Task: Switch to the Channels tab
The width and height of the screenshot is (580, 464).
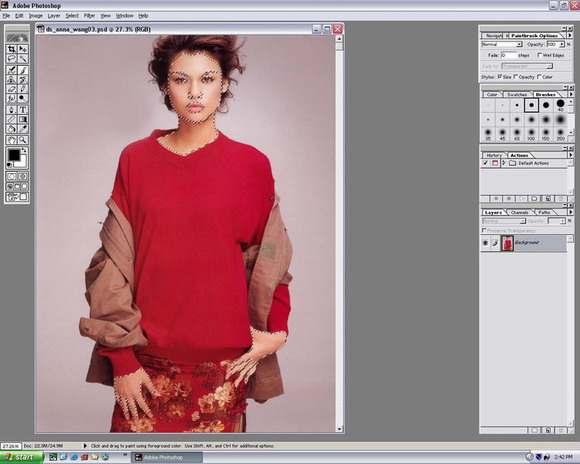Action: 519,212
